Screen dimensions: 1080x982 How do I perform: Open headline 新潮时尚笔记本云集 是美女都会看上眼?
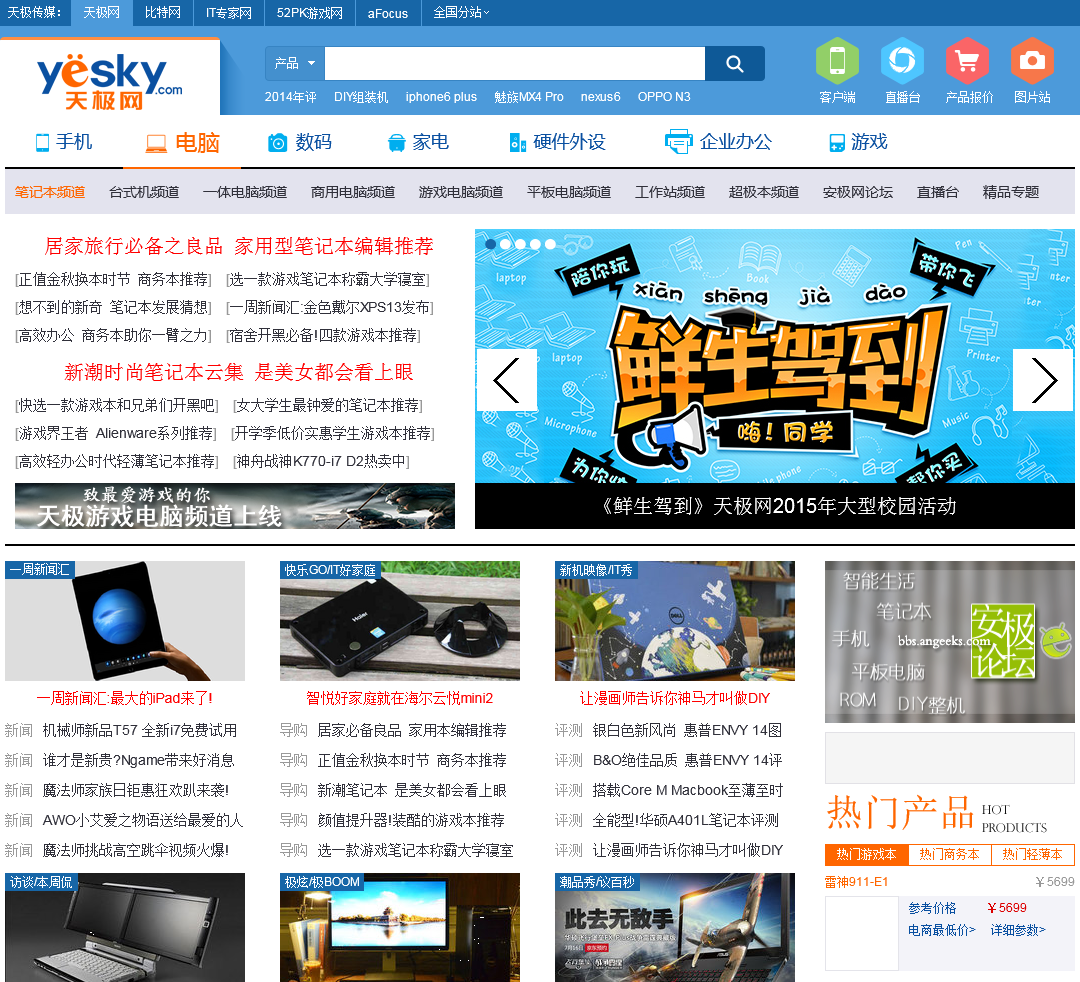(x=239, y=373)
